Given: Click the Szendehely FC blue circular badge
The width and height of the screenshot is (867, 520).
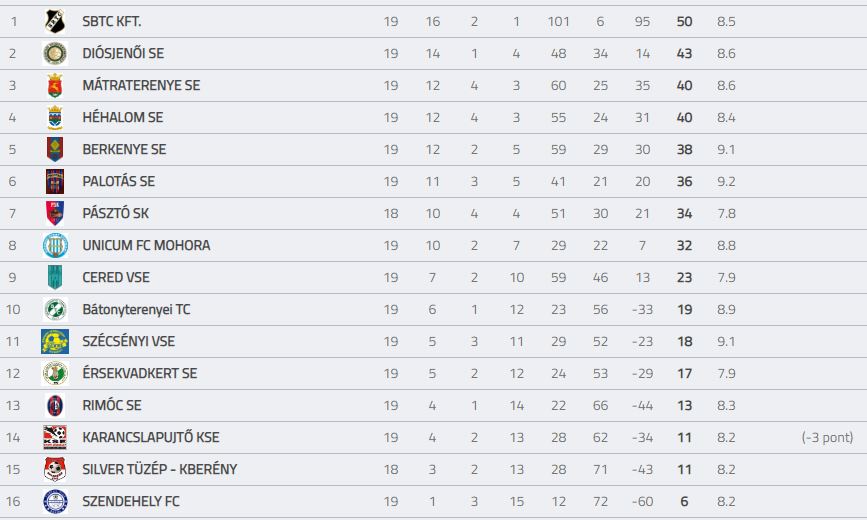Looking at the screenshot, I should (55, 502).
